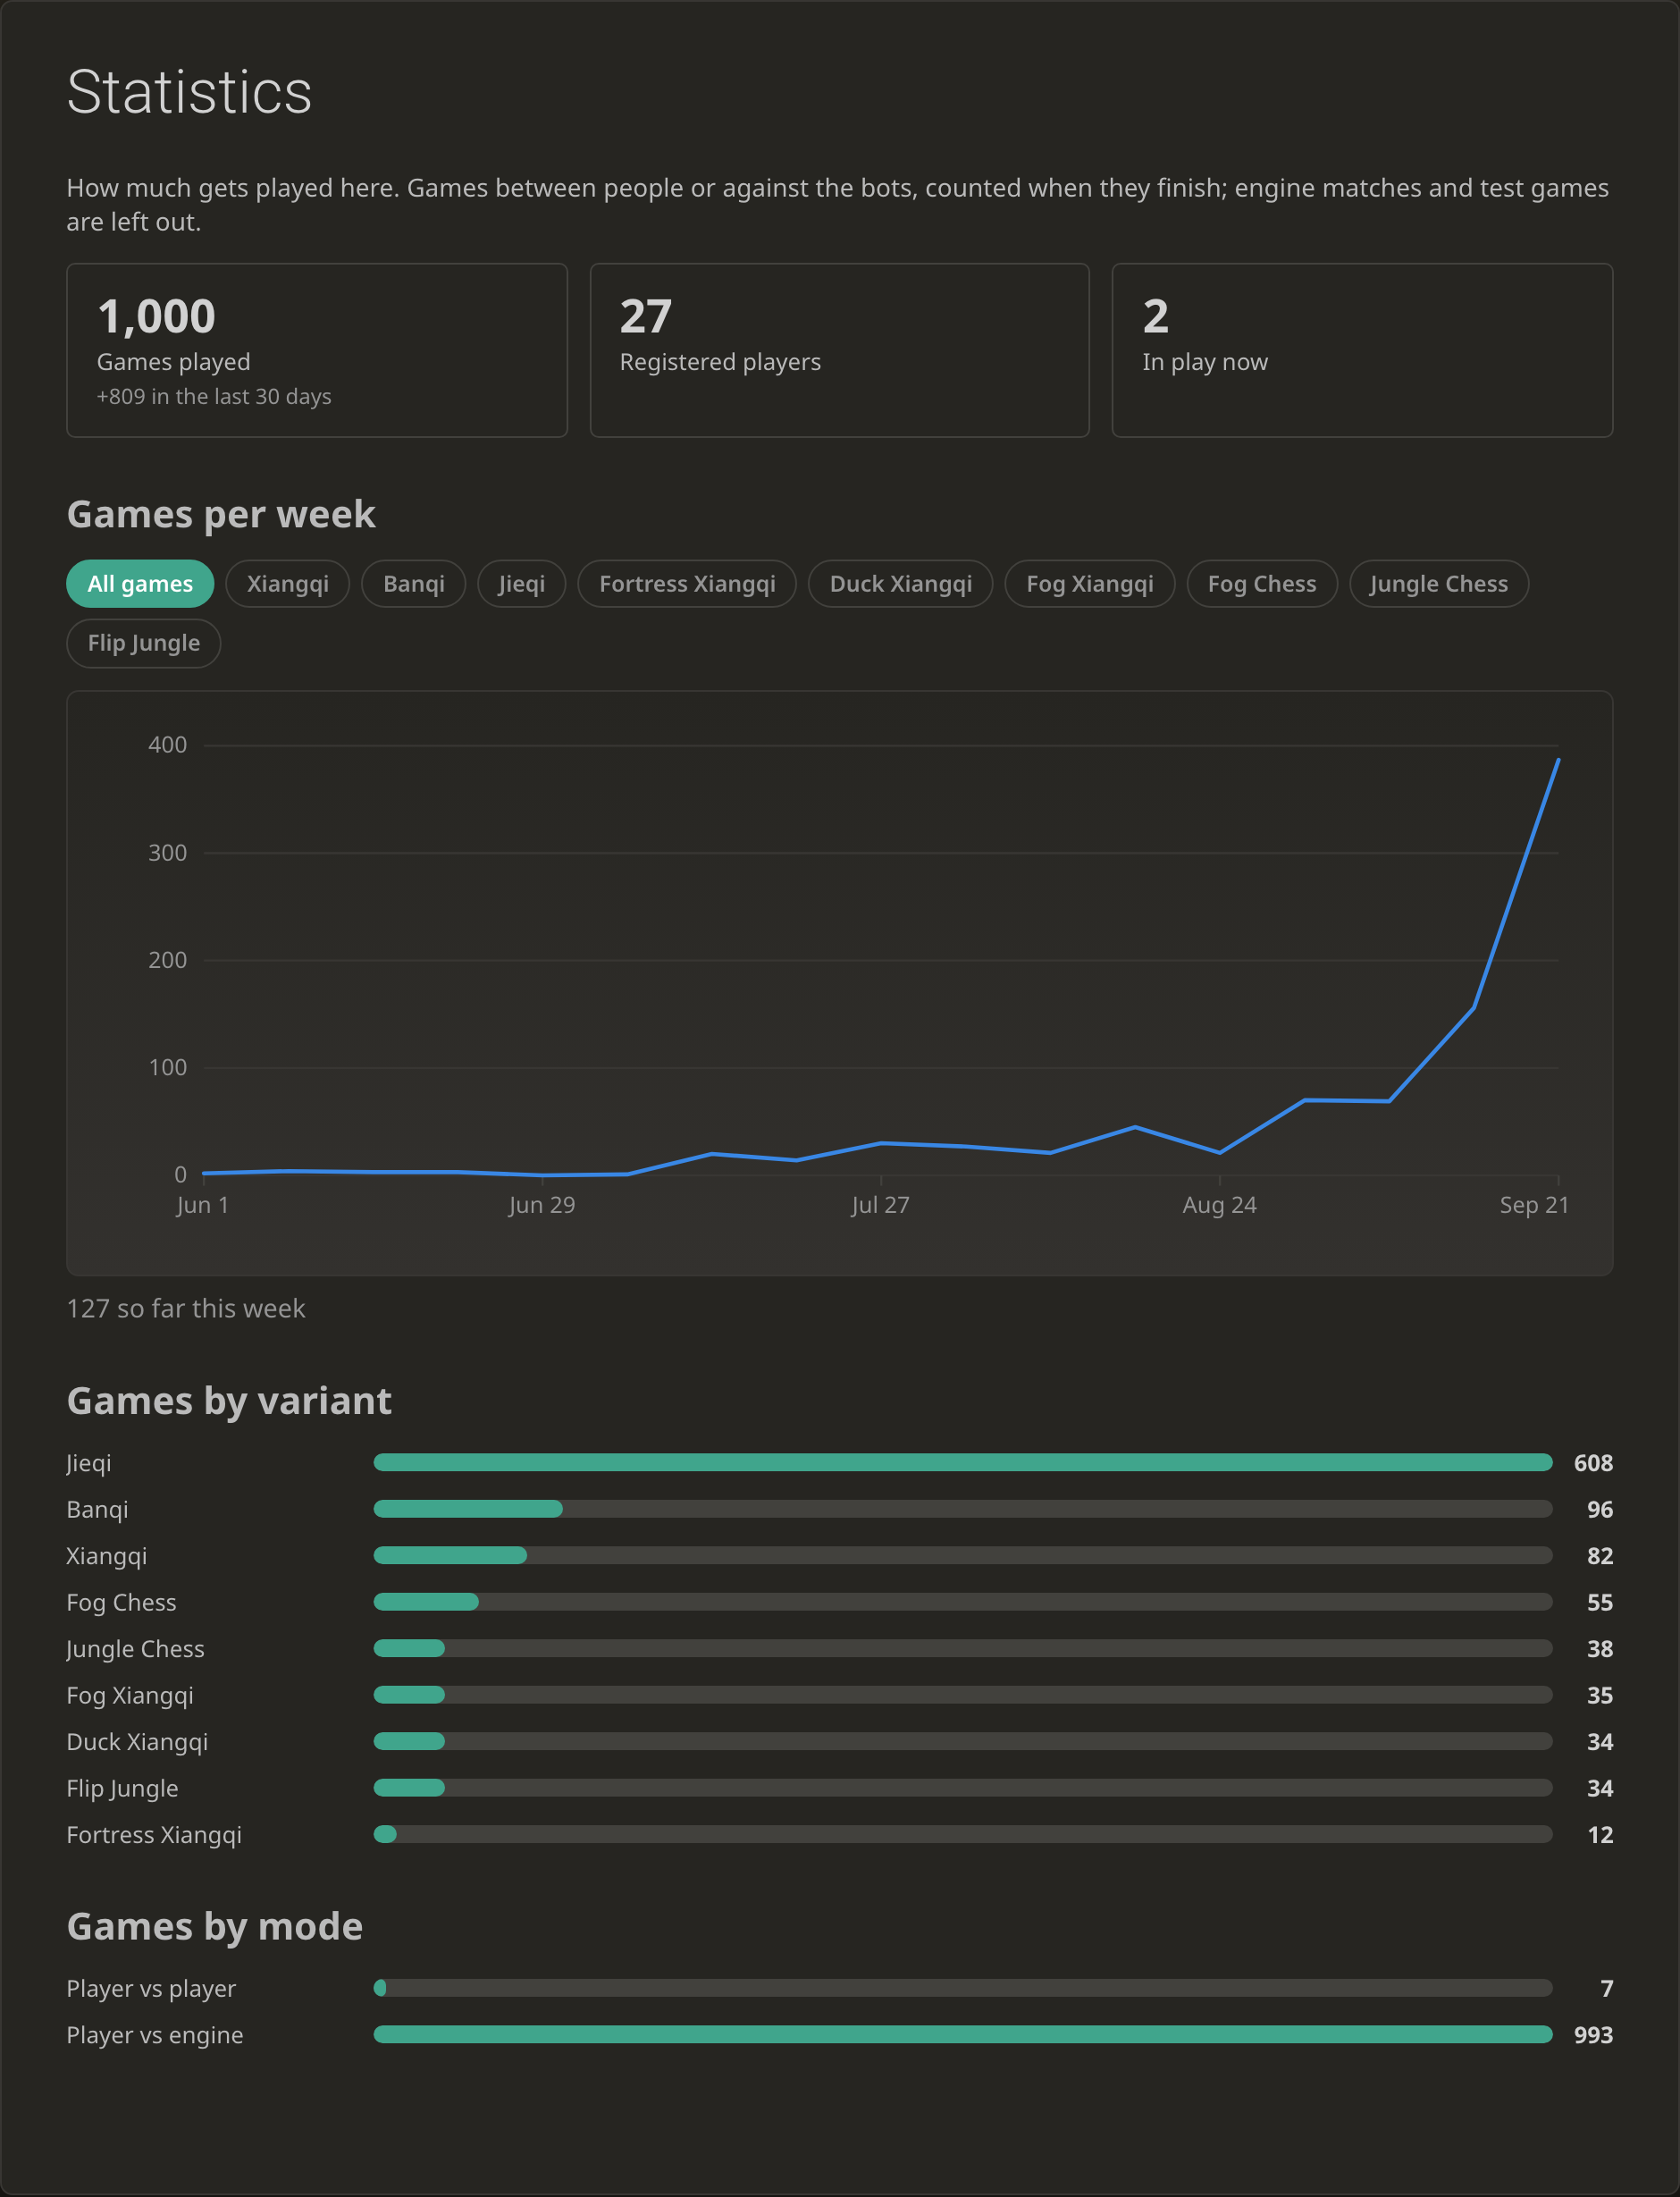Click the In play now card
The image size is (1680, 2197).
pyautogui.click(x=1362, y=350)
